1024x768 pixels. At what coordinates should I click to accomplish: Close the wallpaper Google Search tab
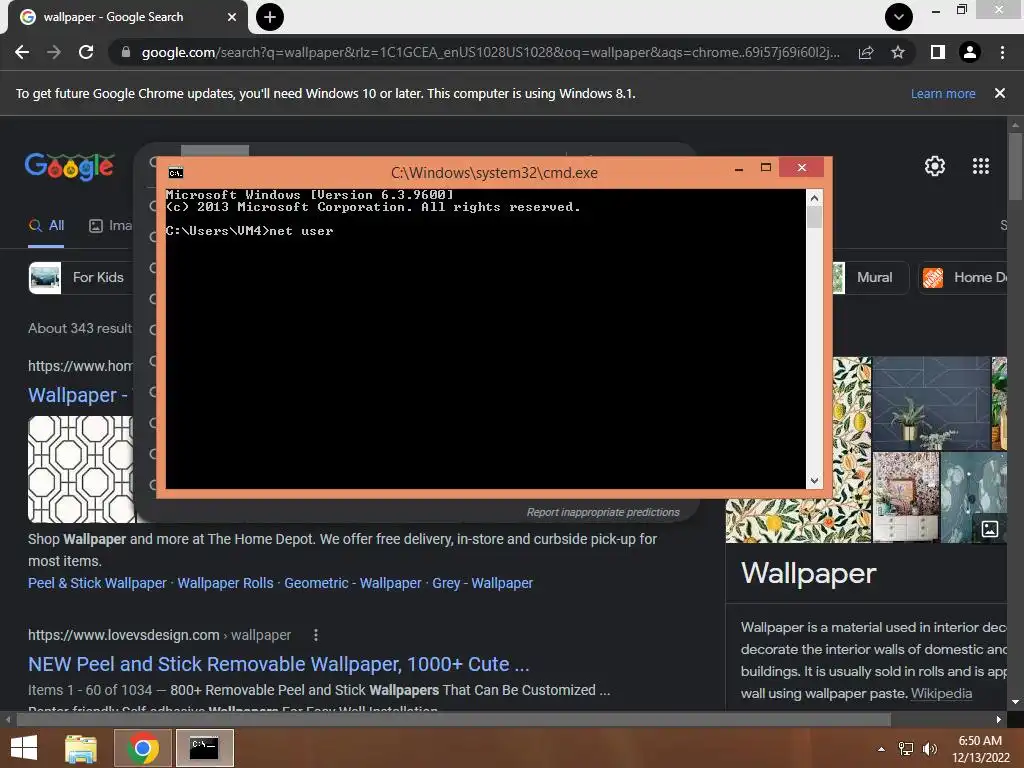pos(232,17)
